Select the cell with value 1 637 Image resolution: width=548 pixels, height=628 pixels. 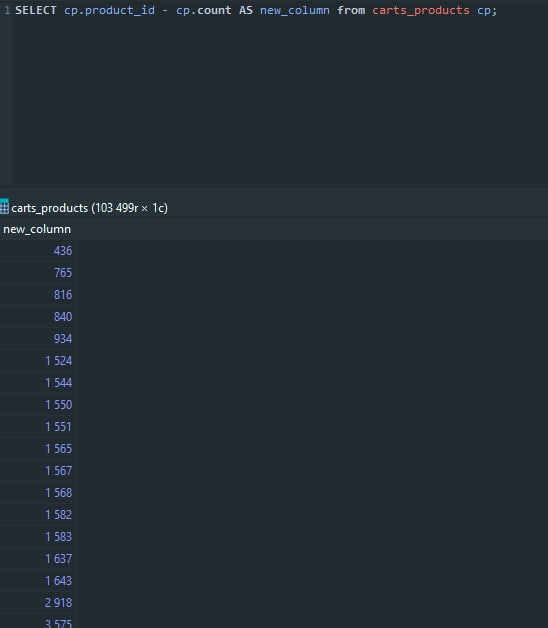[x=38, y=559]
